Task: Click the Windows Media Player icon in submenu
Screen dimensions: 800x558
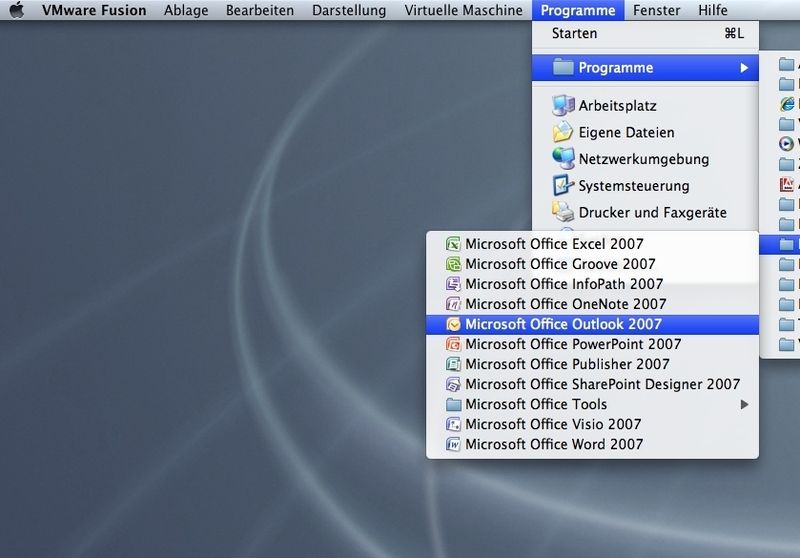Action: [x=786, y=143]
